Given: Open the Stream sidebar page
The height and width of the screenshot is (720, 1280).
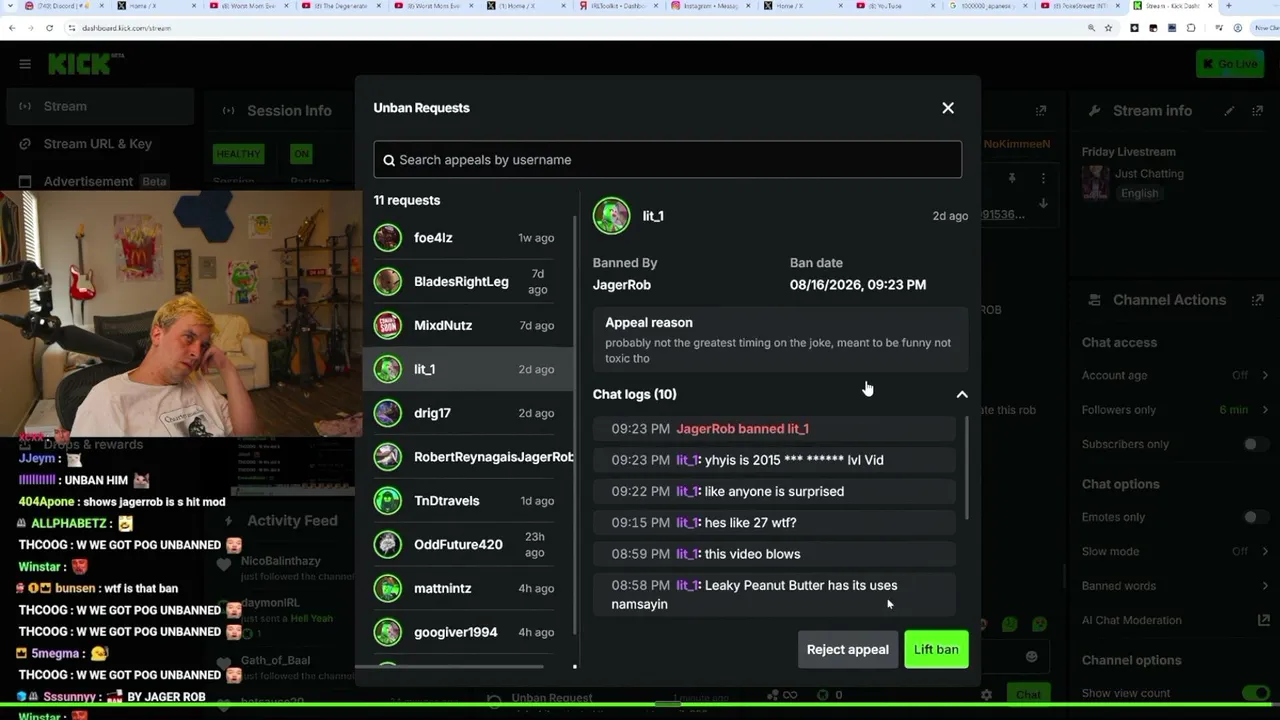Looking at the screenshot, I should coord(98,106).
